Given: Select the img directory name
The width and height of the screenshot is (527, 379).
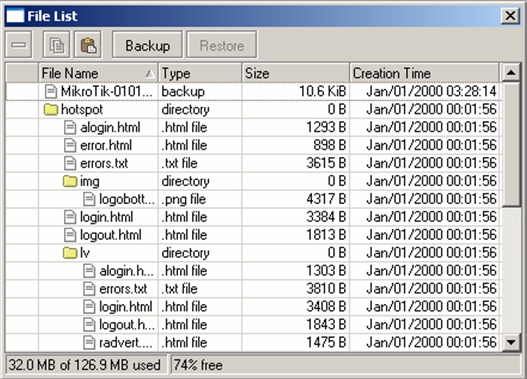Looking at the screenshot, I should tap(89, 182).
